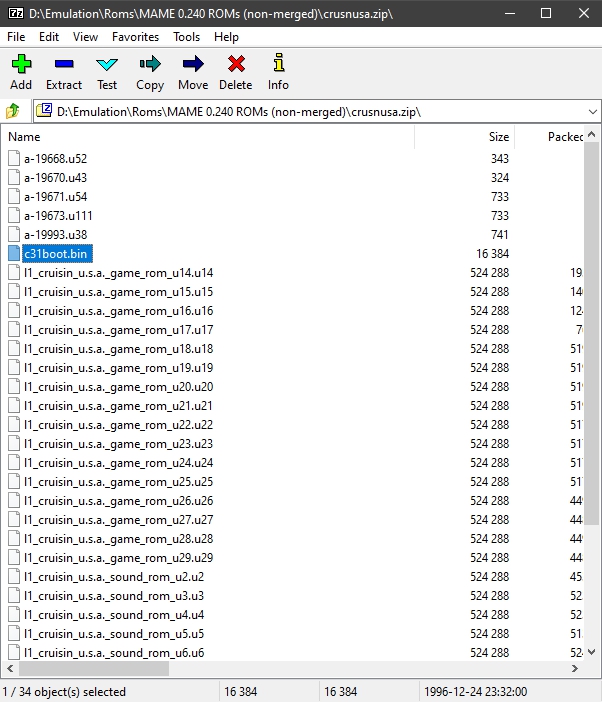Click file icon of a-19668.u52

(14, 158)
